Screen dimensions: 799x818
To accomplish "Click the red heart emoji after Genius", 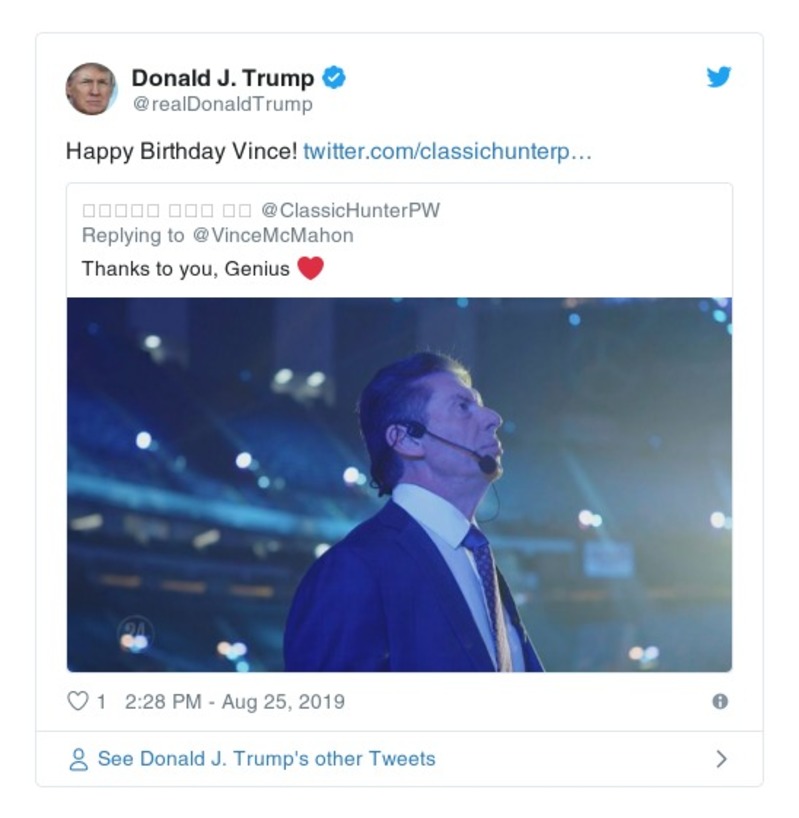I will tap(311, 266).
